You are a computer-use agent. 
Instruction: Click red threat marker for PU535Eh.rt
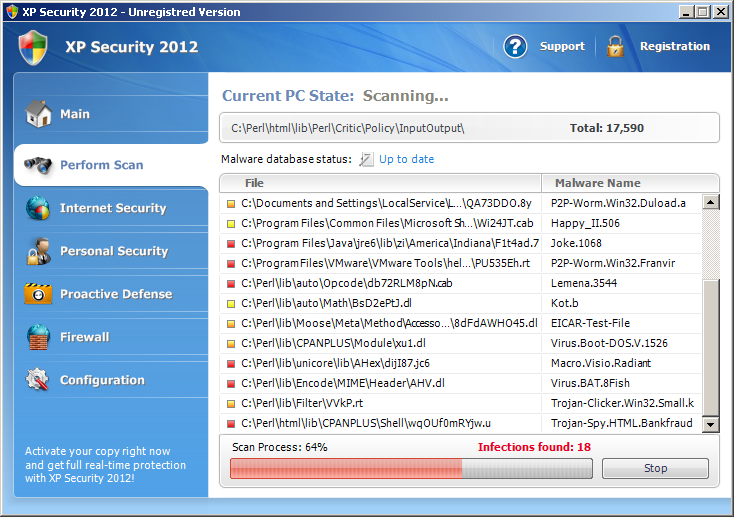tap(231, 264)
